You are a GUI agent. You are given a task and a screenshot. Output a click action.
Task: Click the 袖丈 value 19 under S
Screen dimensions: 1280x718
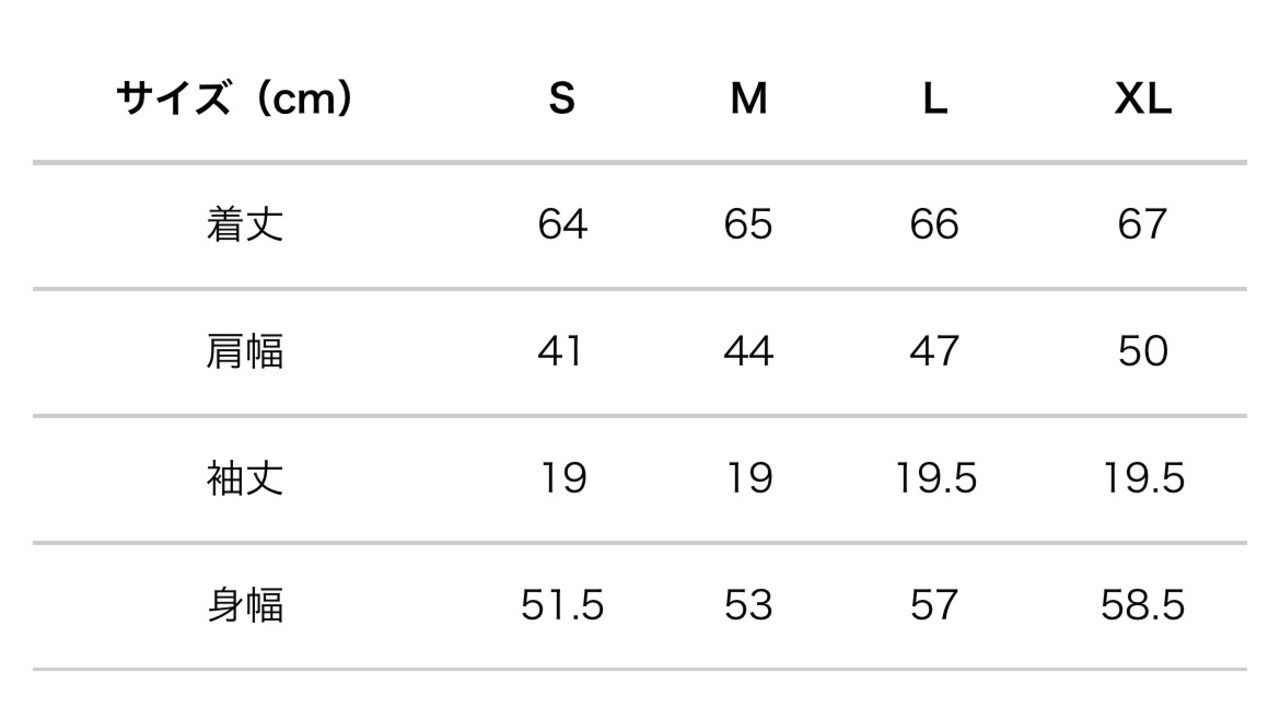[562, 478]
